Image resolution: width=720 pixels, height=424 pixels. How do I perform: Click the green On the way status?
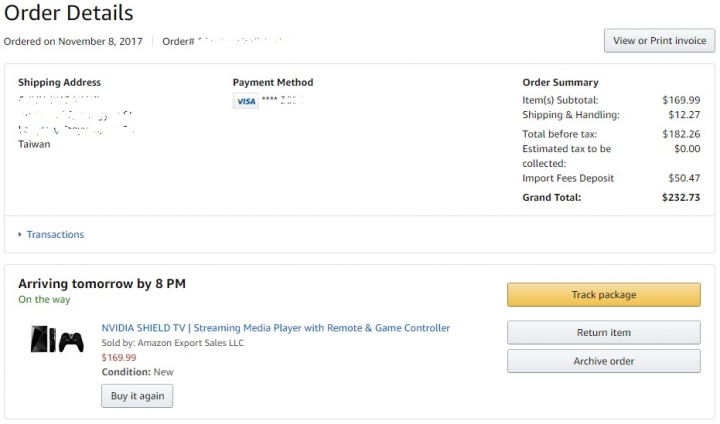coord(44,300)
